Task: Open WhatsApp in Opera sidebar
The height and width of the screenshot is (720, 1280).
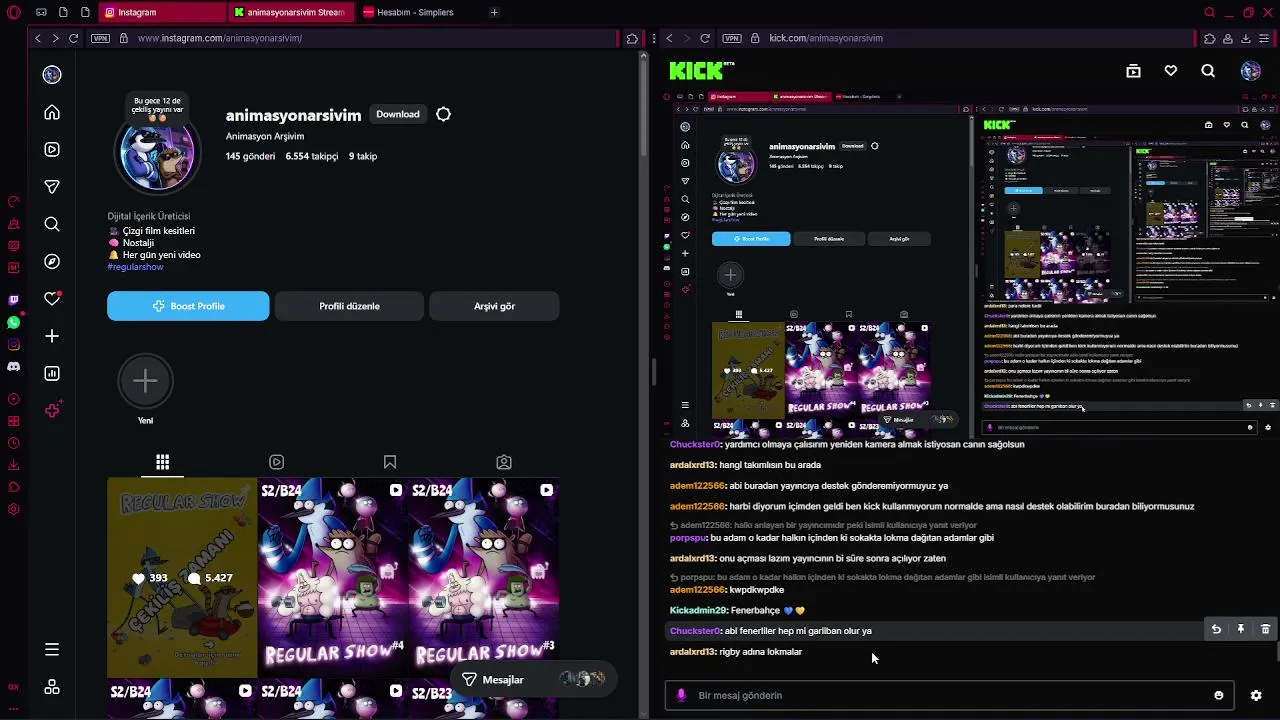Action: (x=13, y=322)
